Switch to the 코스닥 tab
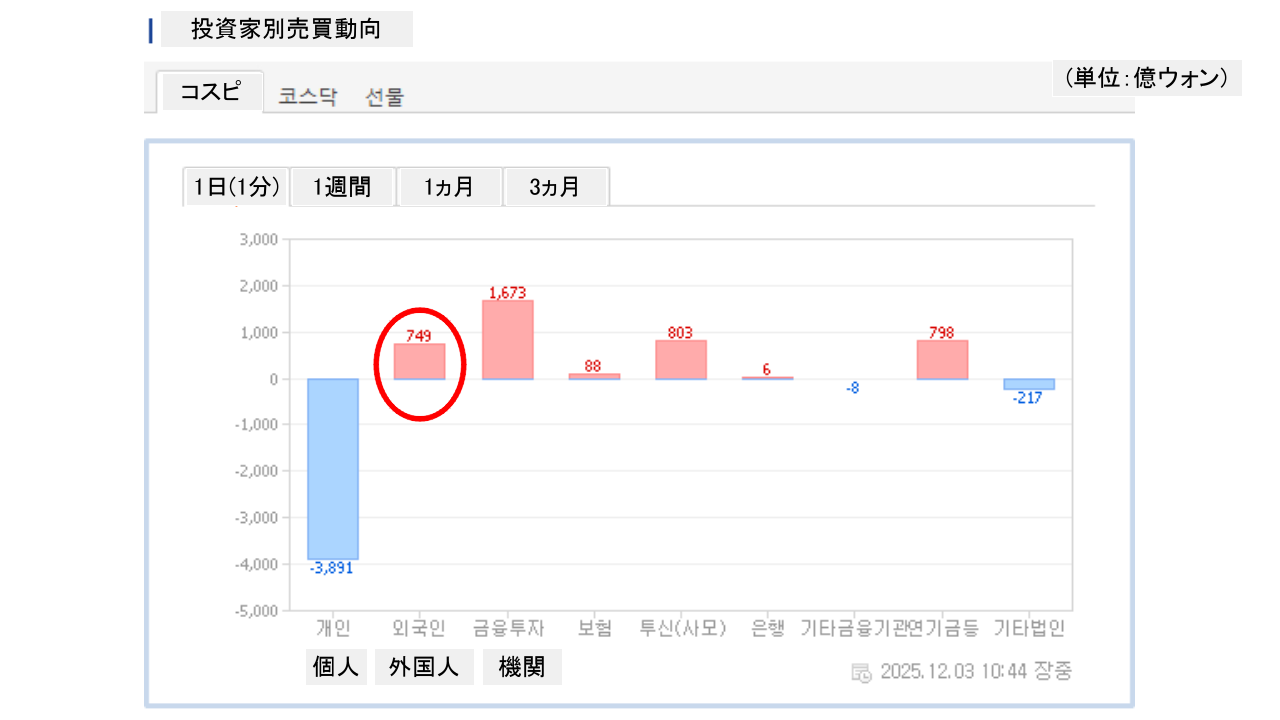 pos(308,97)
